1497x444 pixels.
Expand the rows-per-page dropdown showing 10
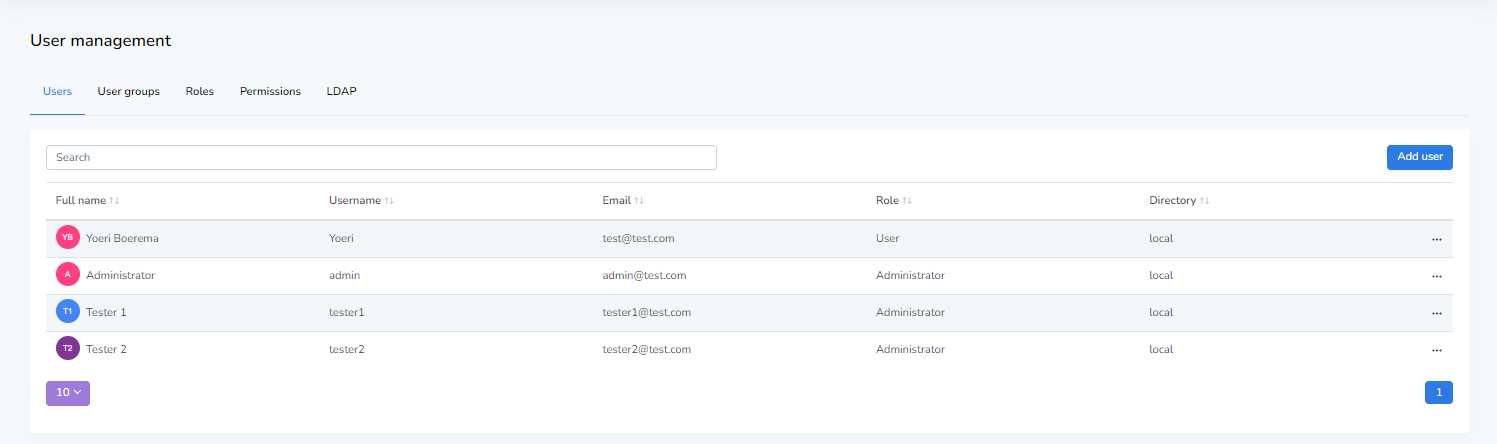coord(68,393)
